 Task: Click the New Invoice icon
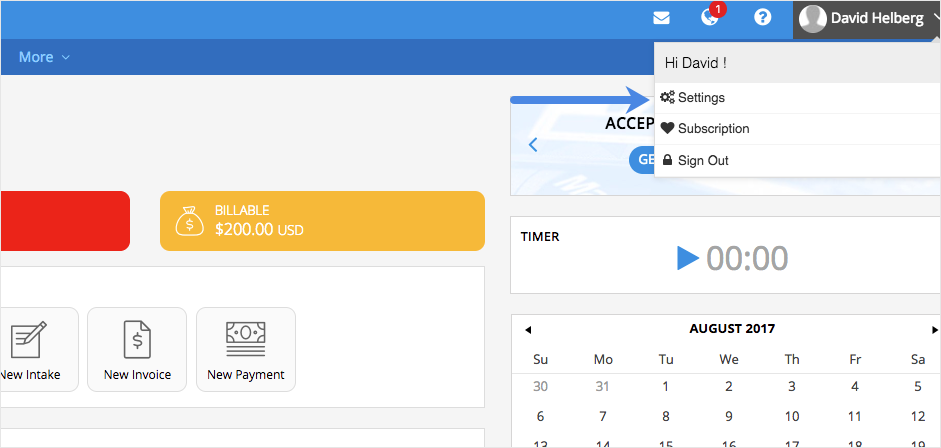point(137,340)
